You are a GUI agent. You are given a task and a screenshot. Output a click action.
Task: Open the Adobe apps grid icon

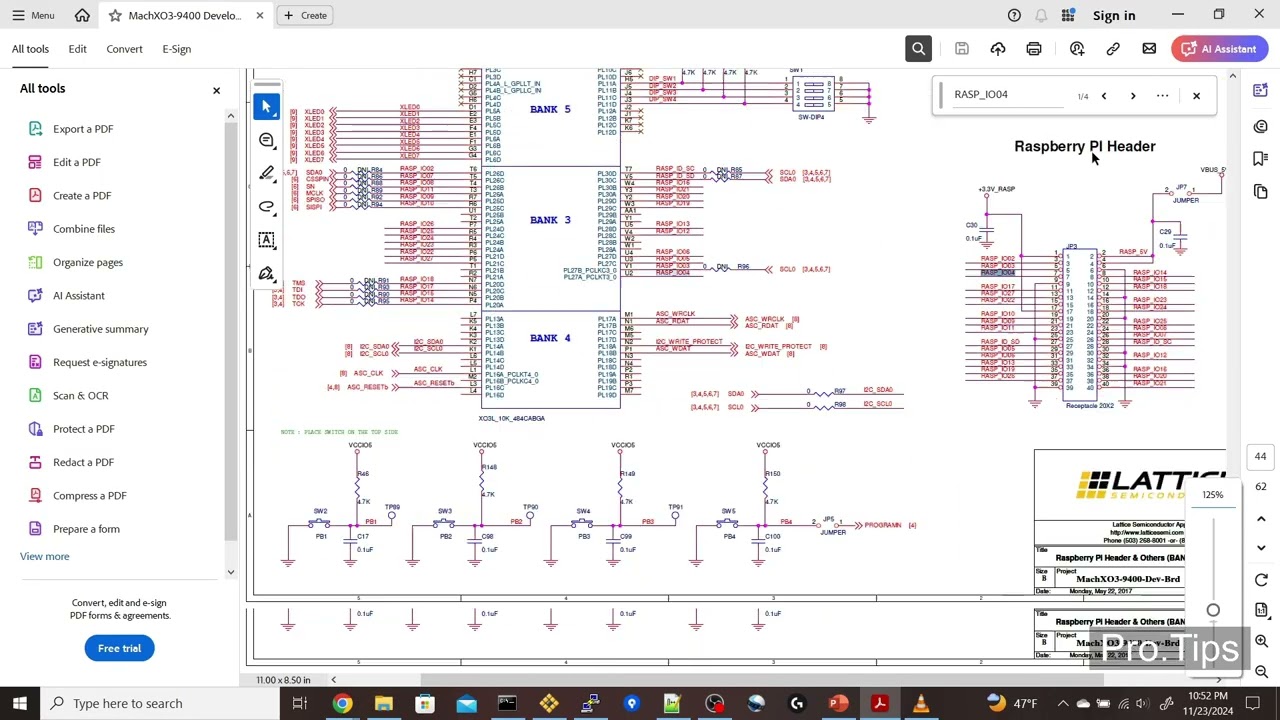tap(1068, 15)
